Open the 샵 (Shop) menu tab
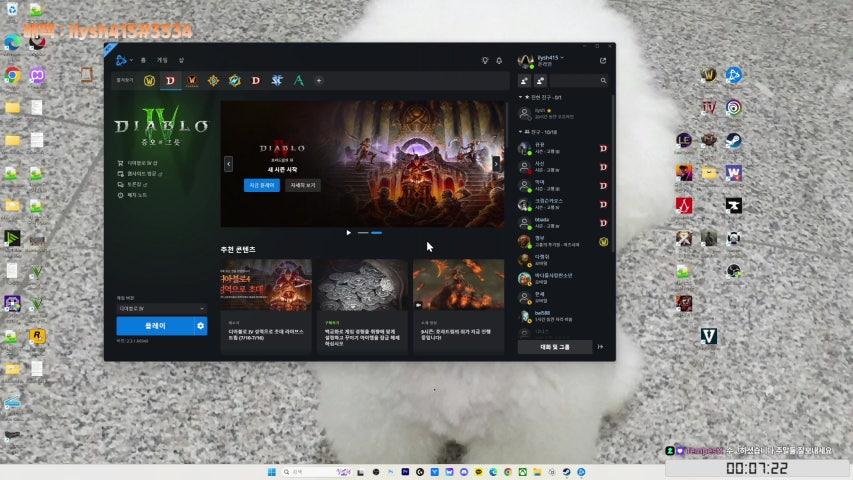 [181, 60]
